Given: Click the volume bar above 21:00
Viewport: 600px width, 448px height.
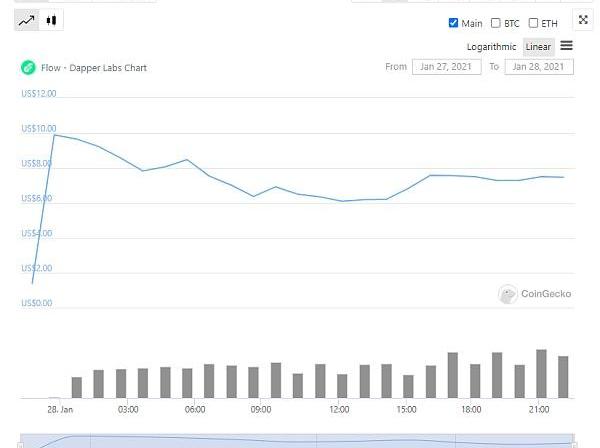Looking at the screenshot, I should (541, 374).
